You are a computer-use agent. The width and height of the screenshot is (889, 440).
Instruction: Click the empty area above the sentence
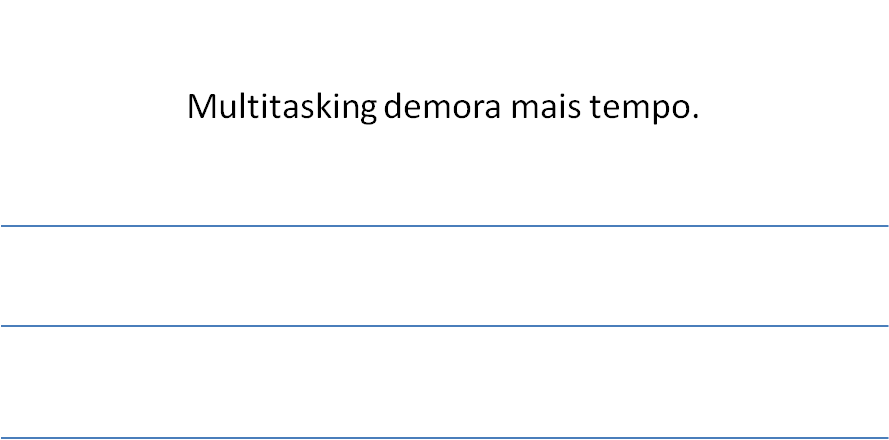(x=444, y=43)
